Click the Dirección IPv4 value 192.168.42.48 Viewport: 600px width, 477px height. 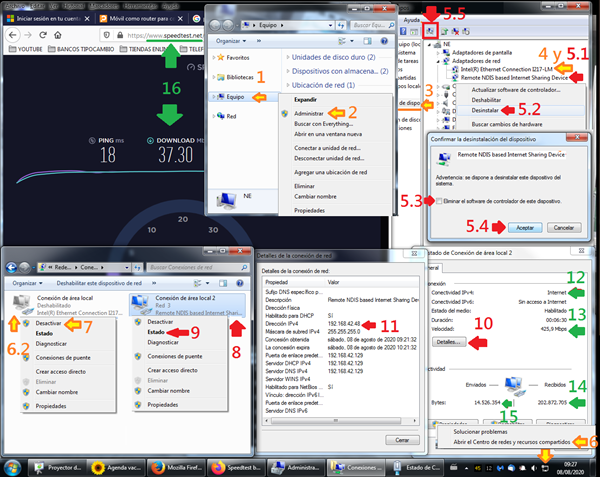click(344, 324)
